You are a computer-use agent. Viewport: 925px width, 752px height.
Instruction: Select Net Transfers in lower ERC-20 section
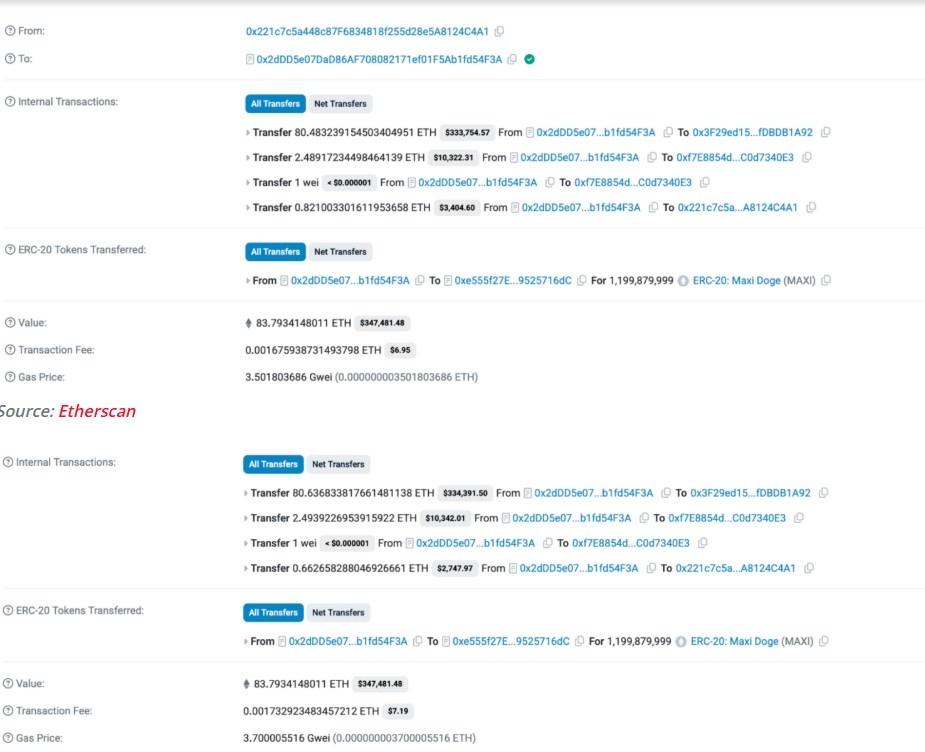pyautogui.click(x=338, y=612)
